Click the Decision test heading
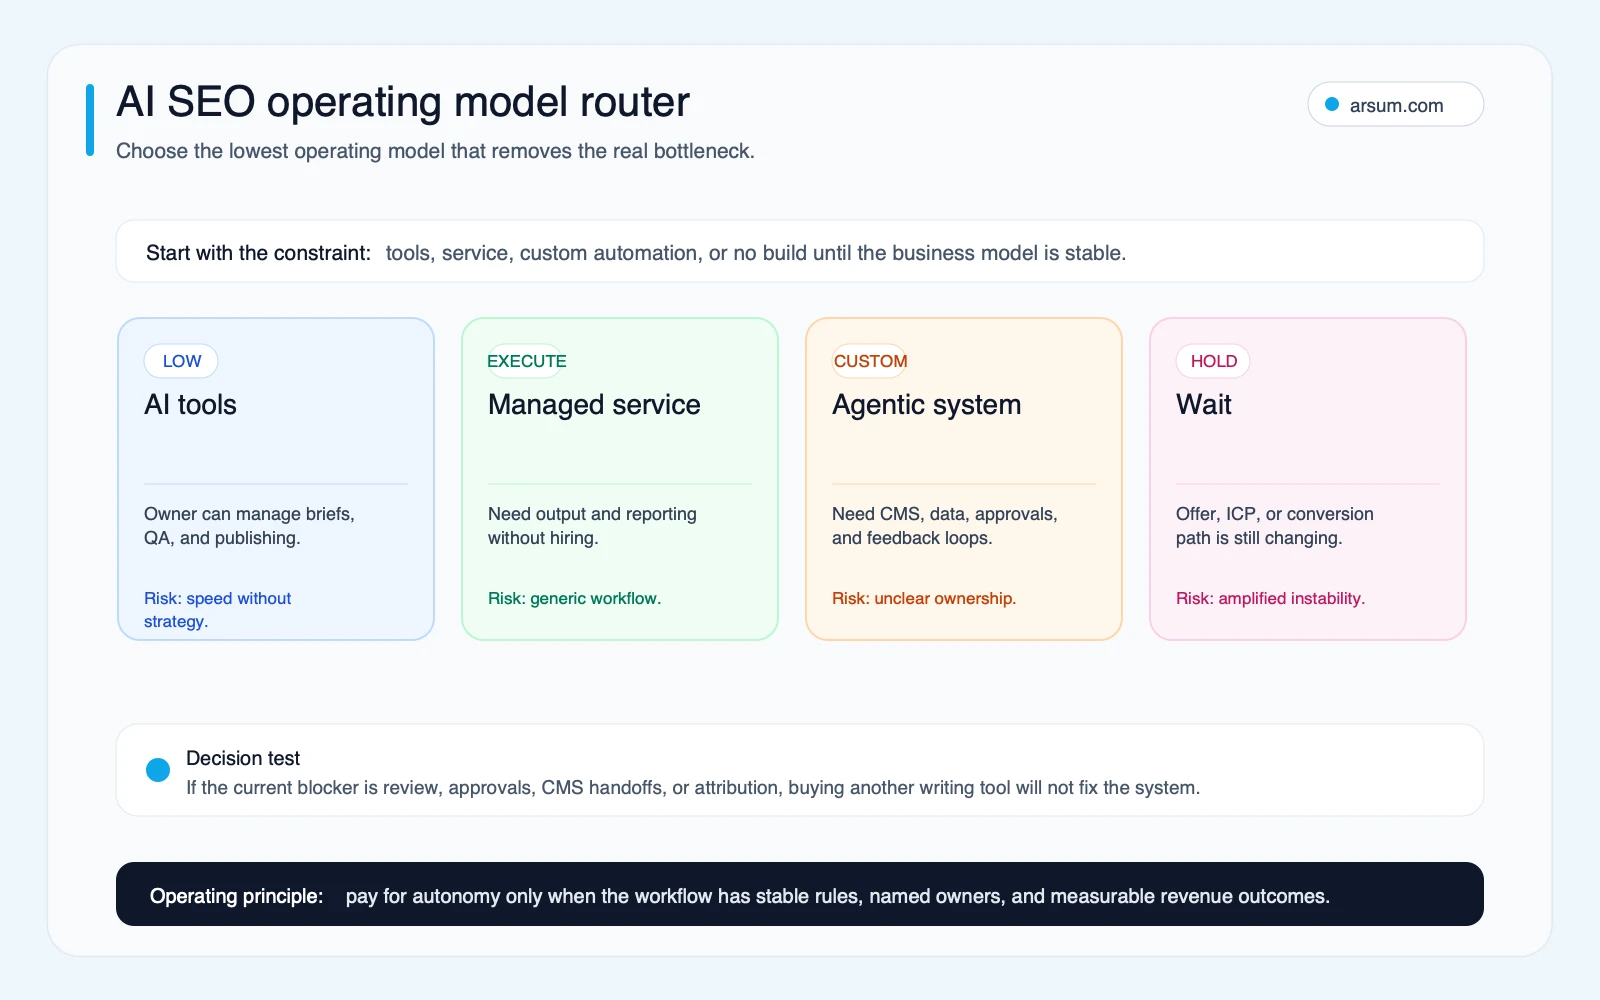Viewport: 1600px width, 1000px height. point(243,758)
